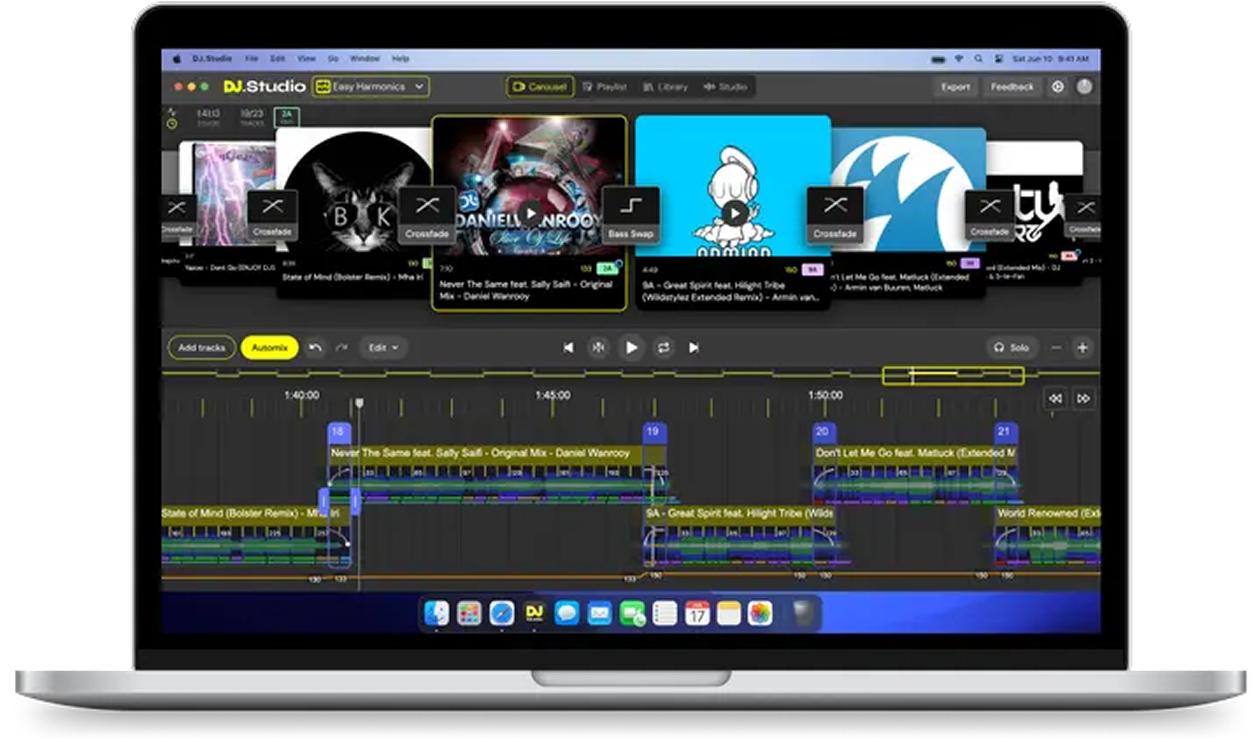1260x741 pixels.
Task: Switch to the Carousel view tab
Action: pos(540,87)
